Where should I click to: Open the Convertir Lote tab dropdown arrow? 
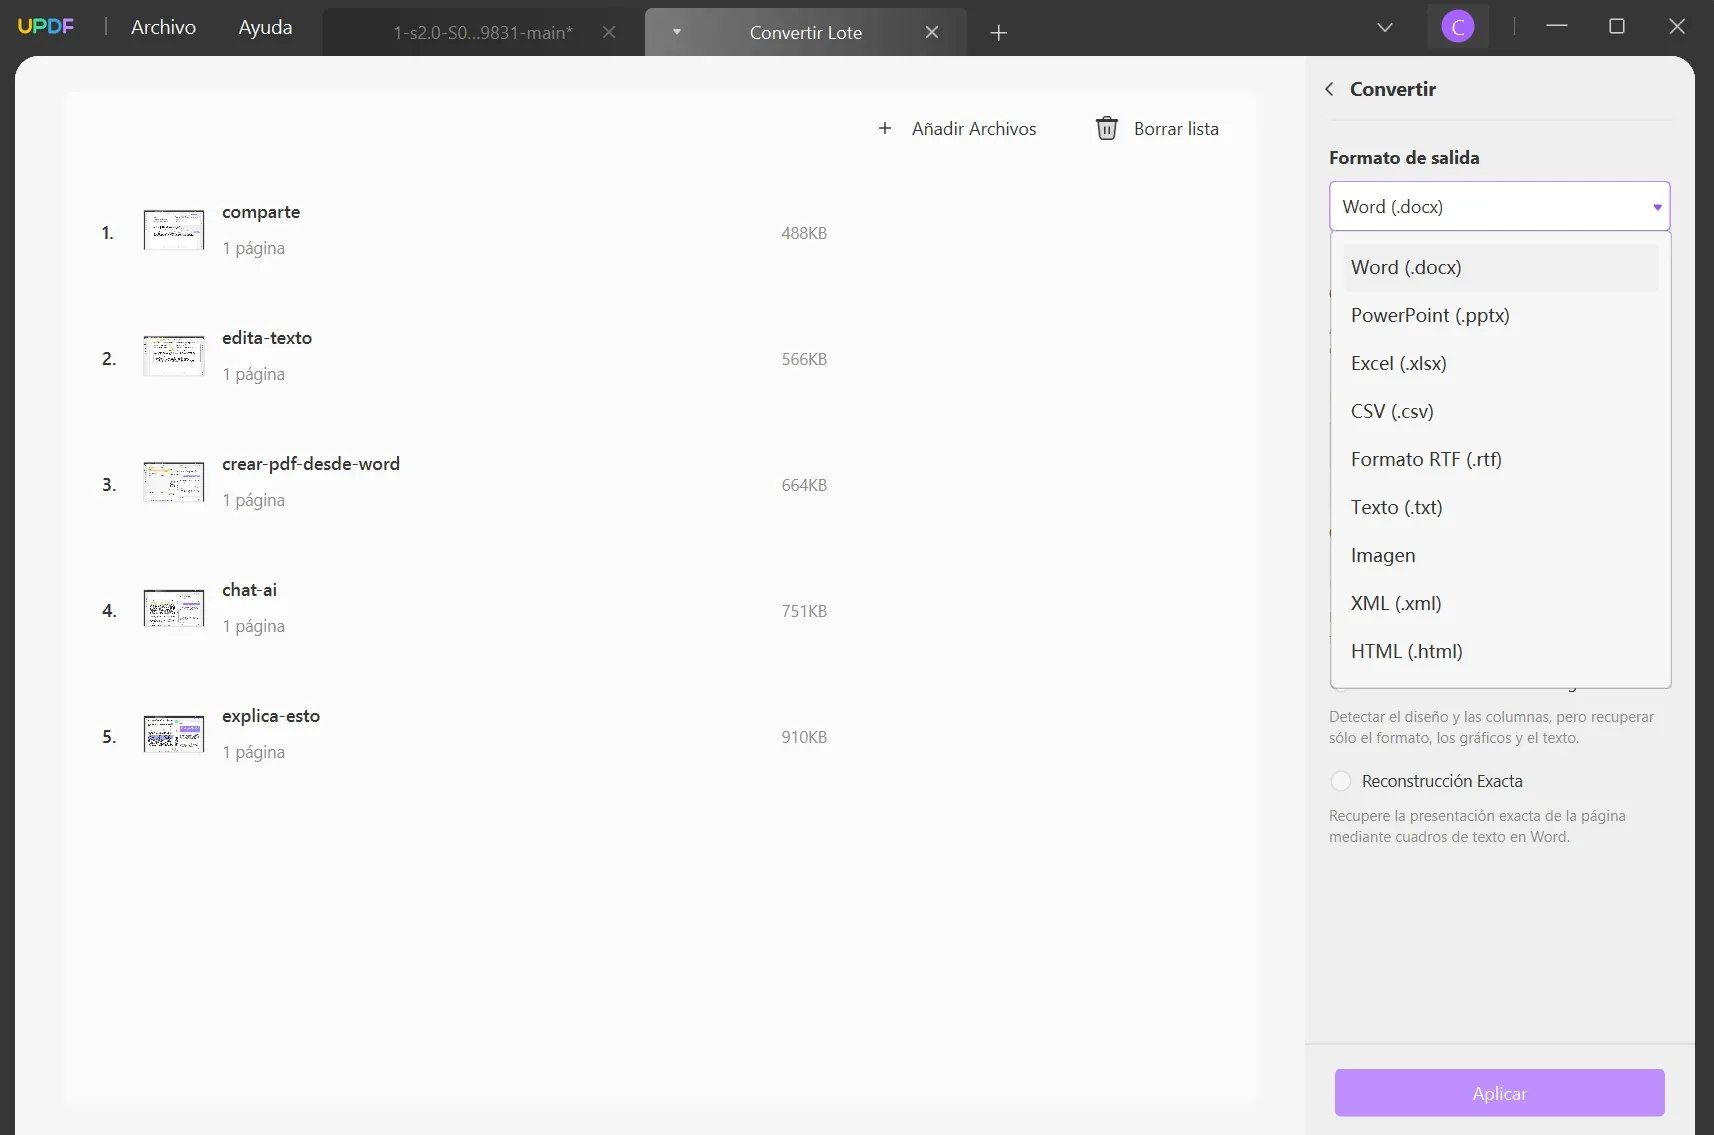coord(677,32)
